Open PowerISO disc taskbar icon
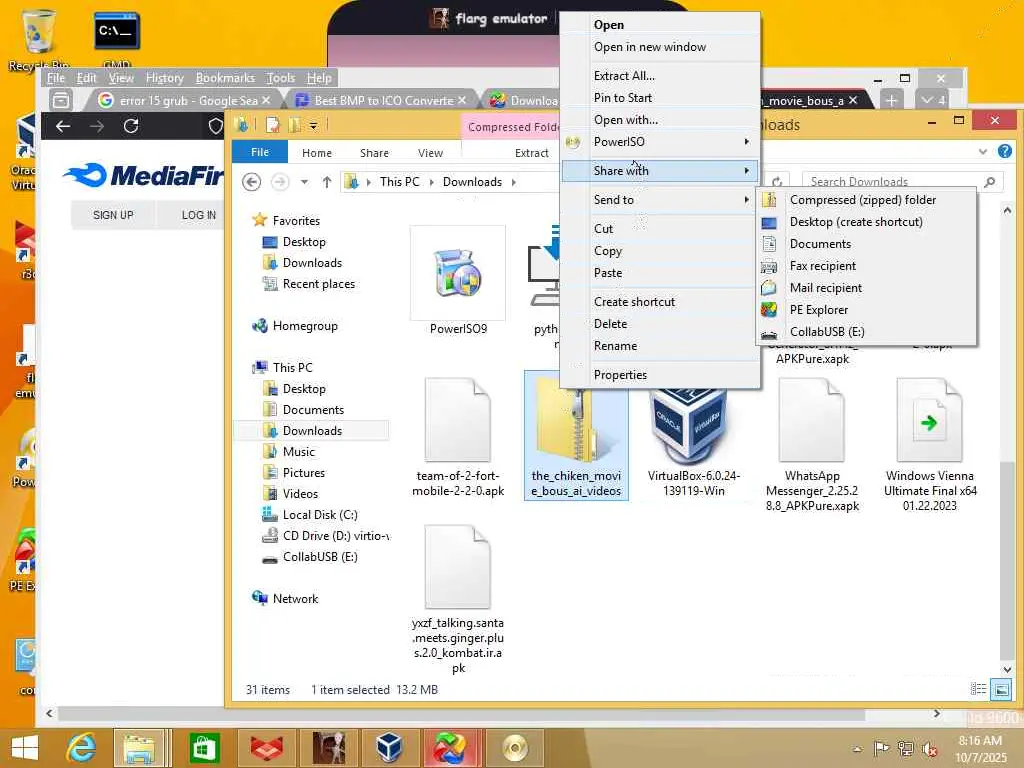Viewport: 1024px width, 768px height. pyautogui.click(x=515, y=747)
